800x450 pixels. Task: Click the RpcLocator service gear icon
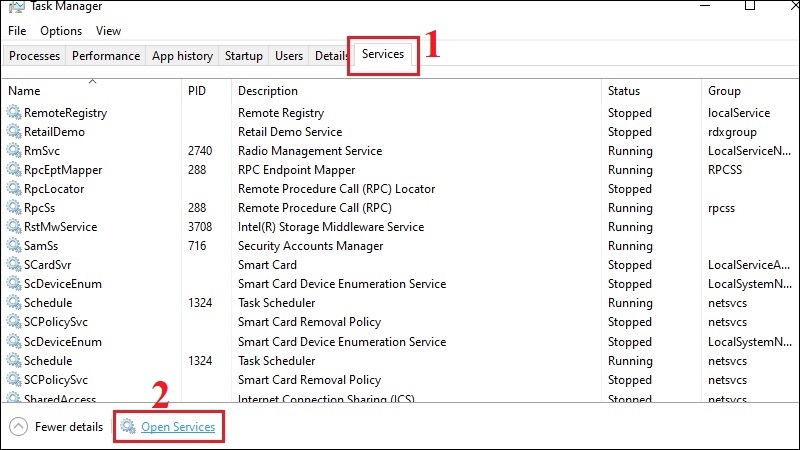tap(14, 188)
